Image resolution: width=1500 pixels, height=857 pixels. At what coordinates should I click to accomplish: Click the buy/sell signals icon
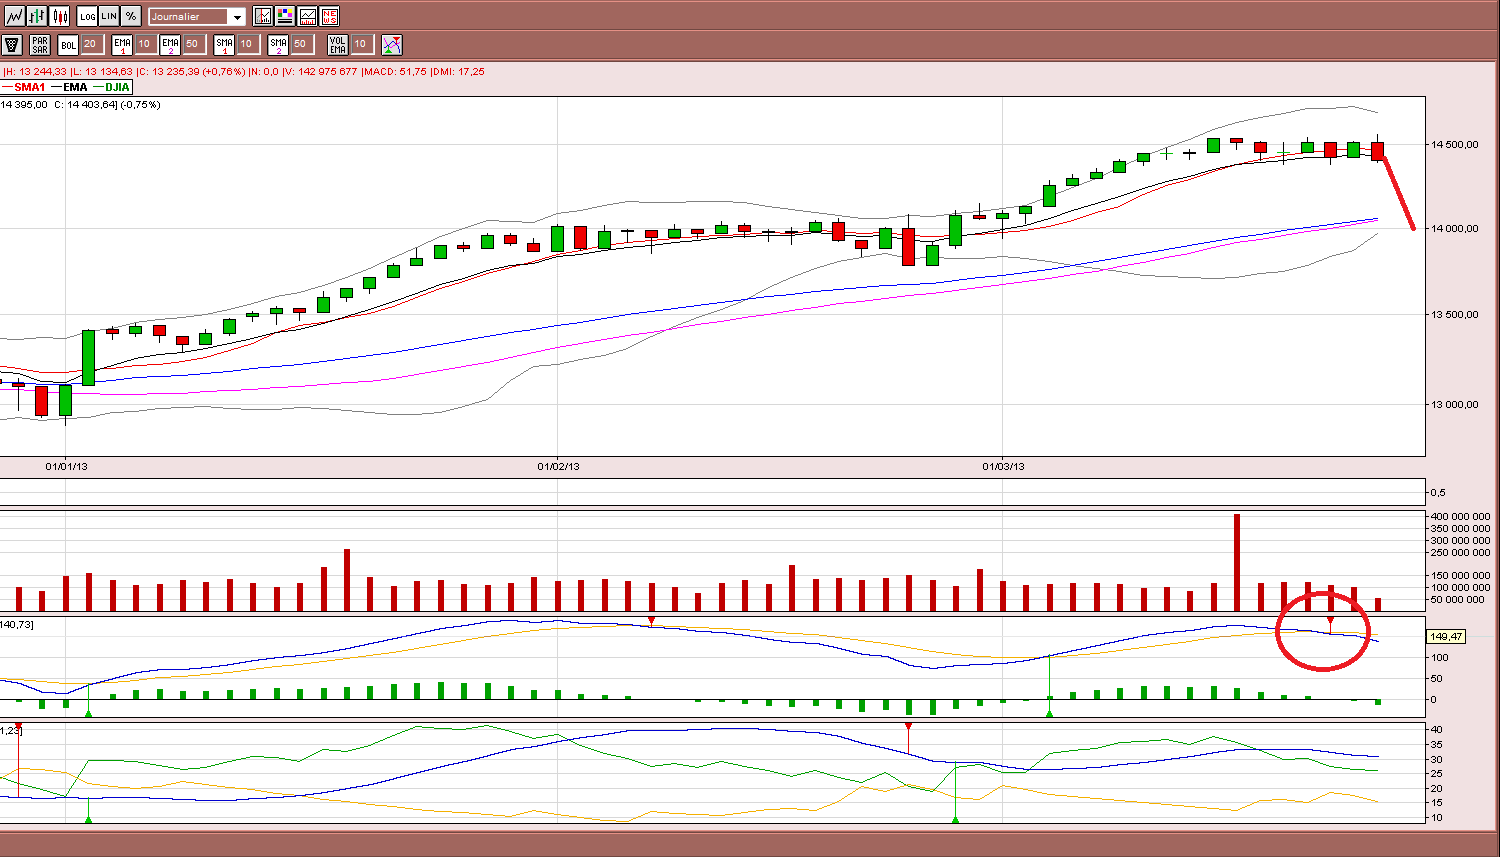tap(392, 44)
